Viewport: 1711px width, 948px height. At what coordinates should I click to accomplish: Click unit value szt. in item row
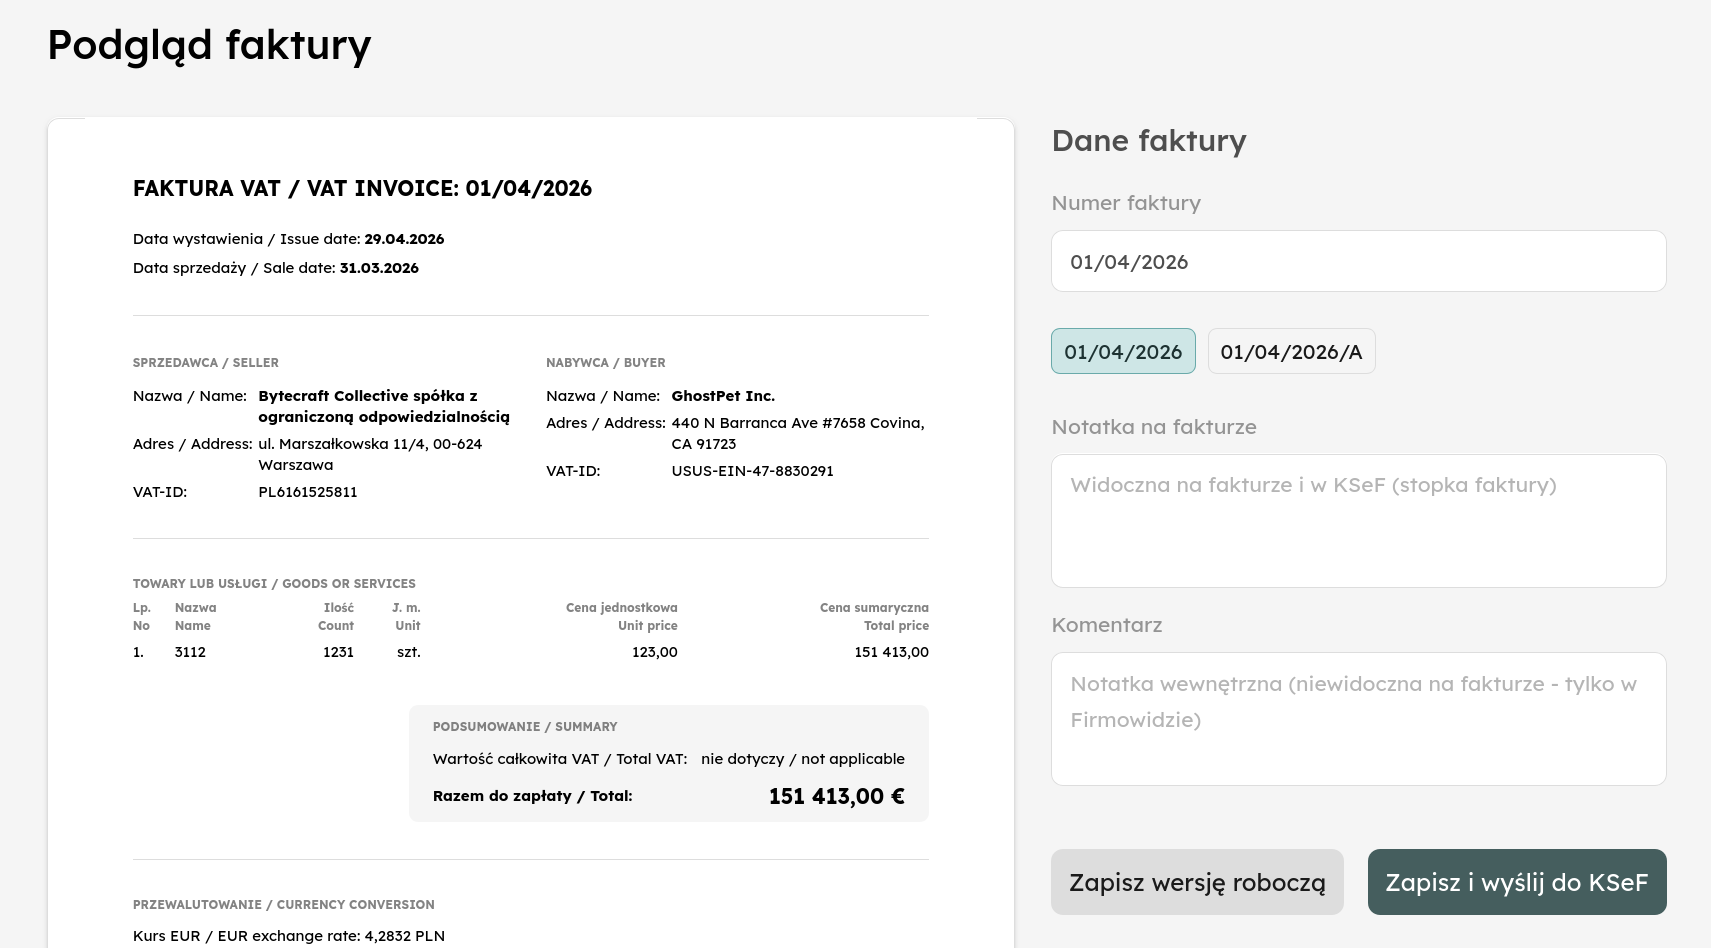pos(409,651)
